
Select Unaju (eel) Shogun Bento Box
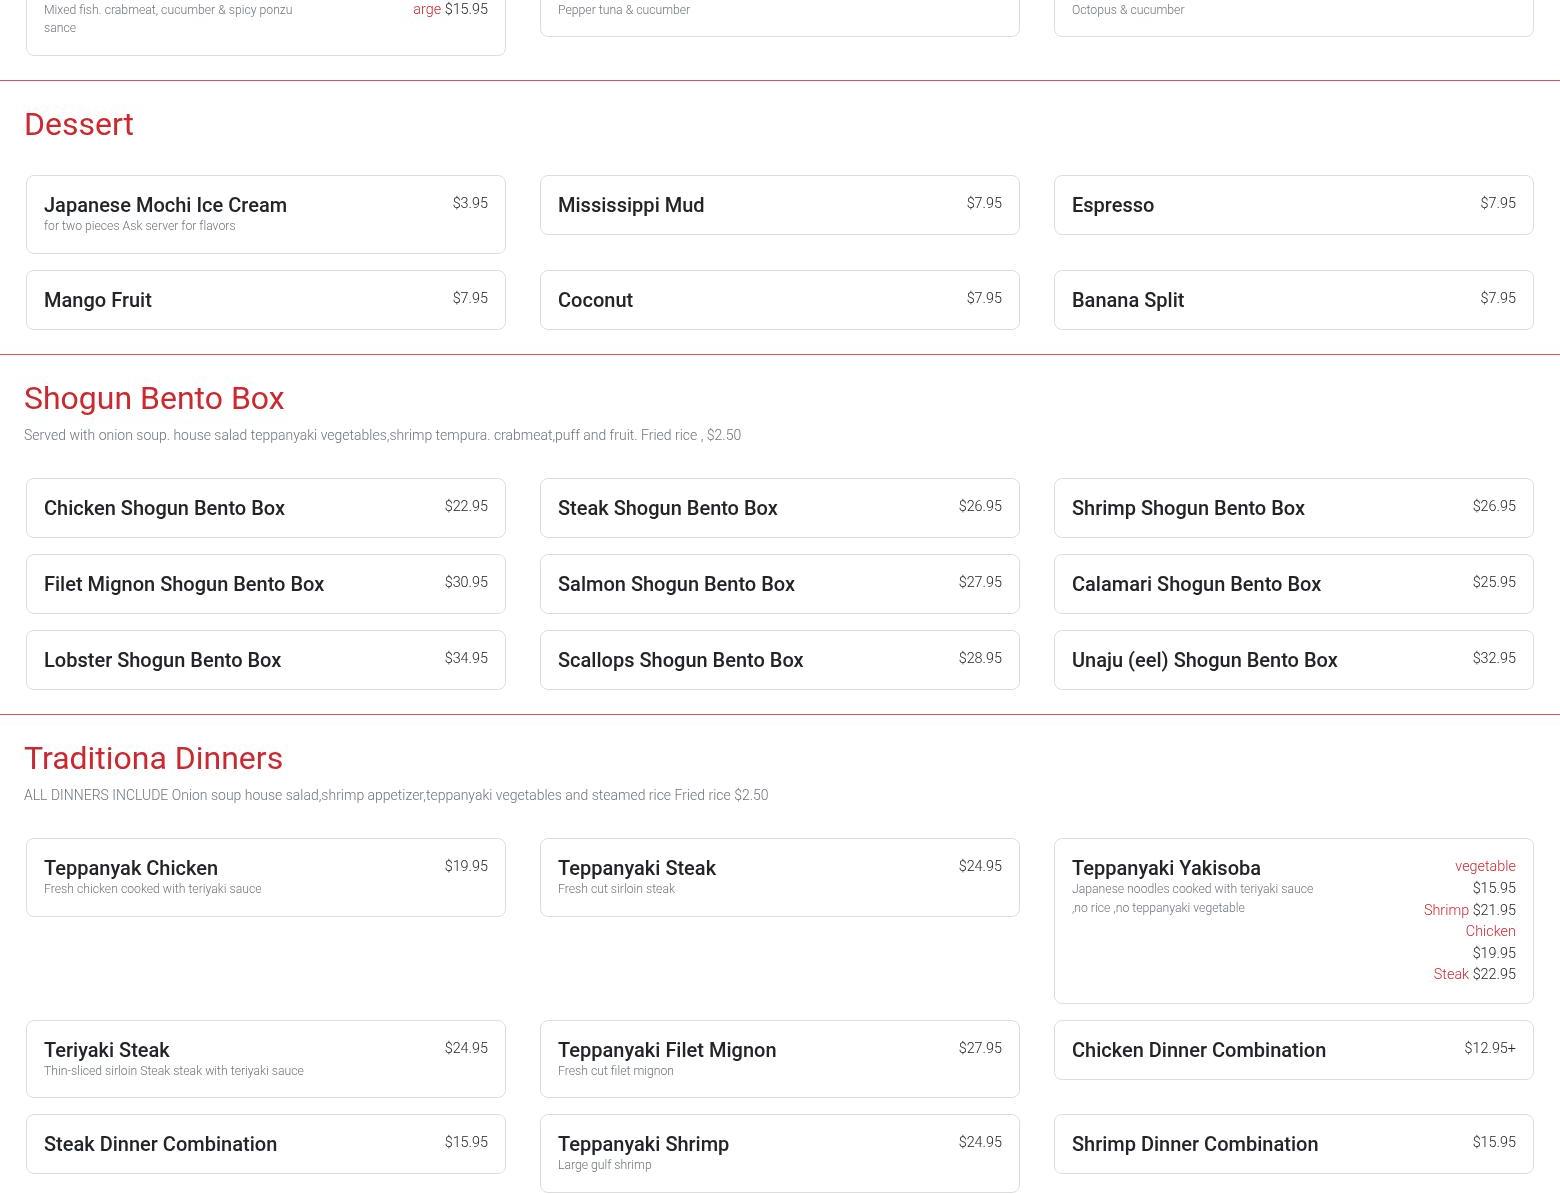pyautogui.click(x=1293, y=660)
